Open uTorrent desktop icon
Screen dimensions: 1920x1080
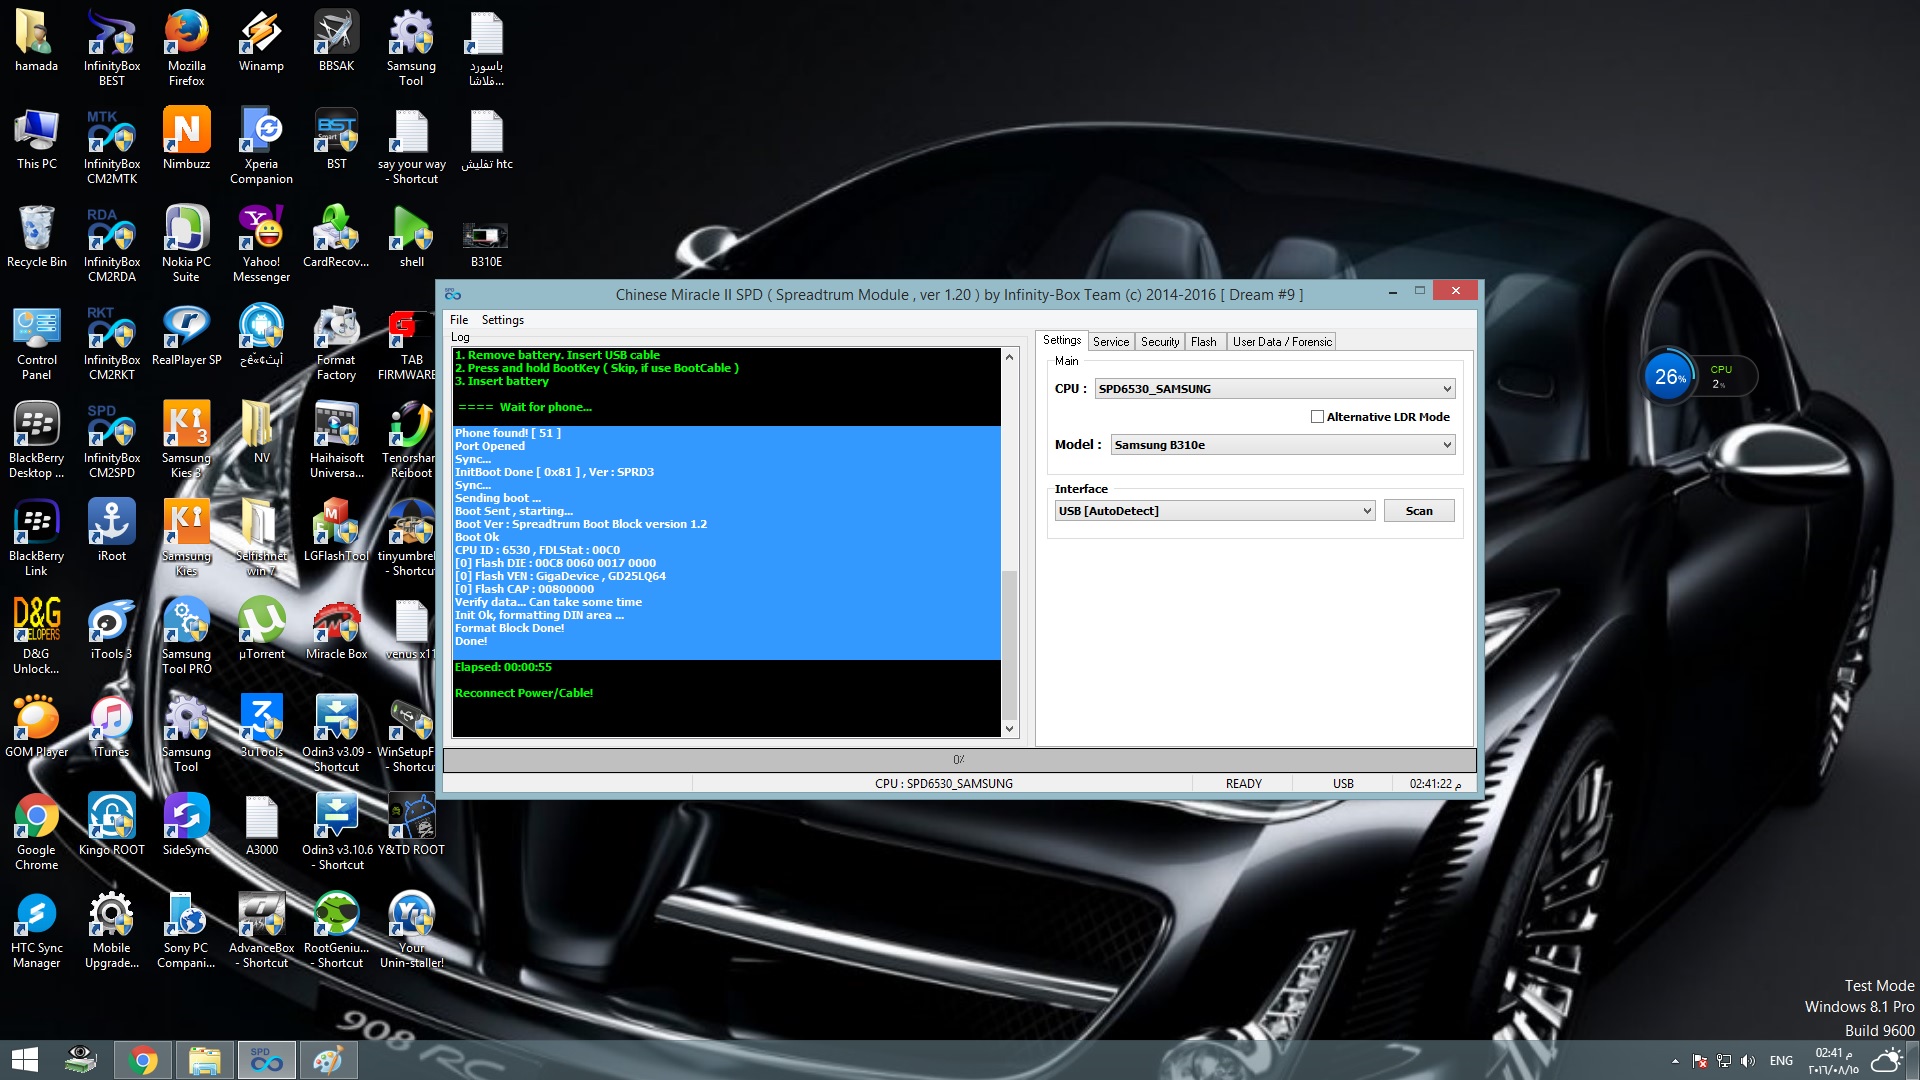click(261, 628)
